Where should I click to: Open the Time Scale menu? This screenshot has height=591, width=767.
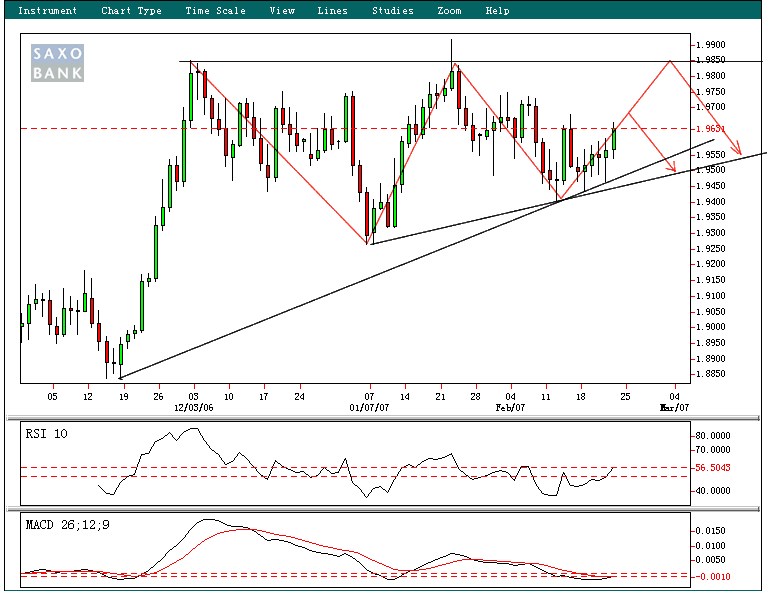pos(215,10)
